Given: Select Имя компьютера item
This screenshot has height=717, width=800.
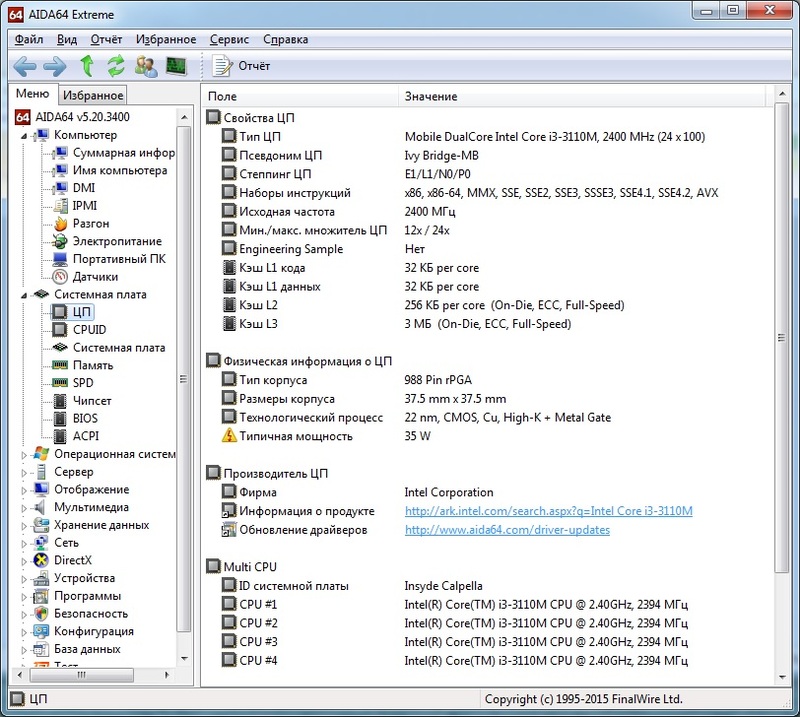Looking at the screenshot, I should (x=120, y=170).
